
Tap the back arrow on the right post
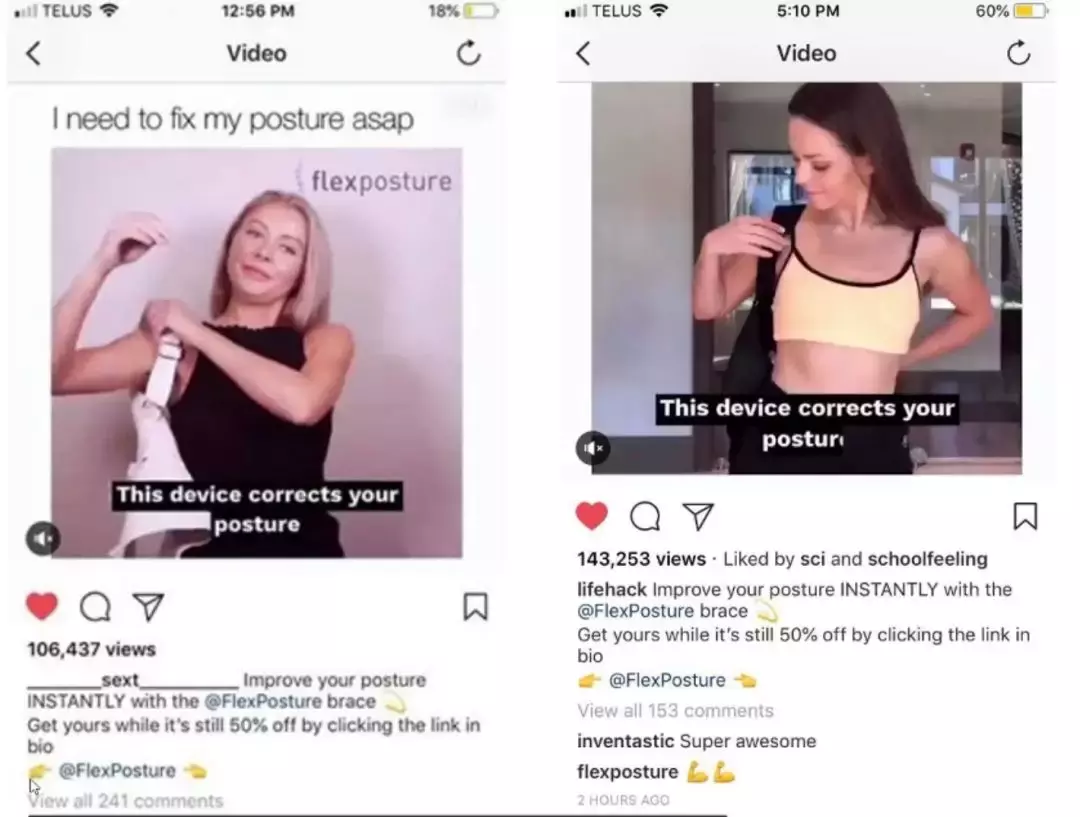tap(583, 53)
